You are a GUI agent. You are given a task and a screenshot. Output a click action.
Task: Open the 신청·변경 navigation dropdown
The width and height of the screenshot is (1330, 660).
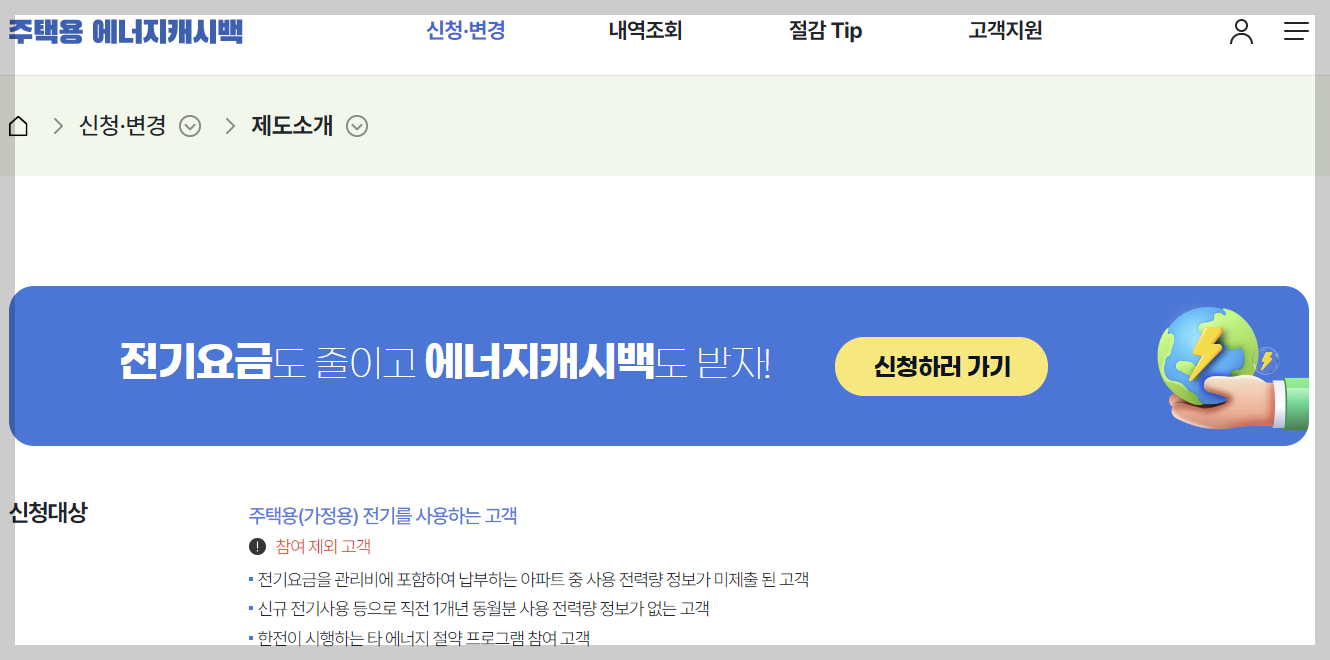(x=466, y=31)
